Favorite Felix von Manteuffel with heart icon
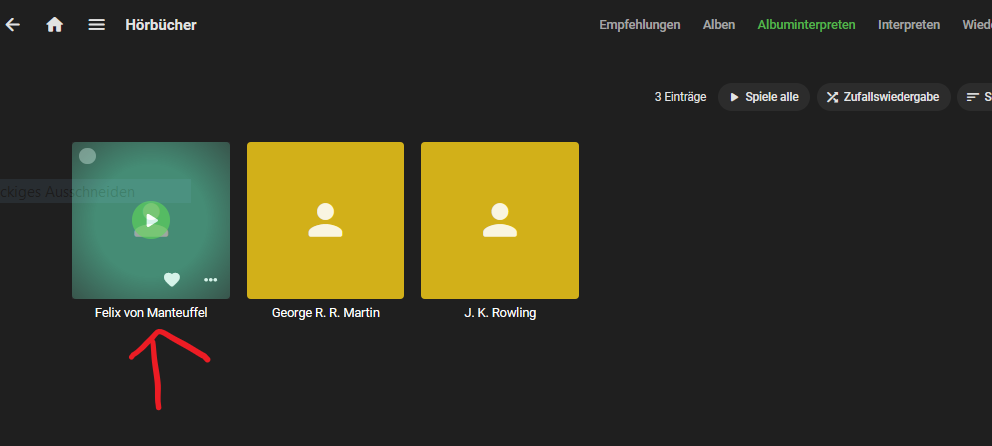Screen dimensions: 992x446 171,279
